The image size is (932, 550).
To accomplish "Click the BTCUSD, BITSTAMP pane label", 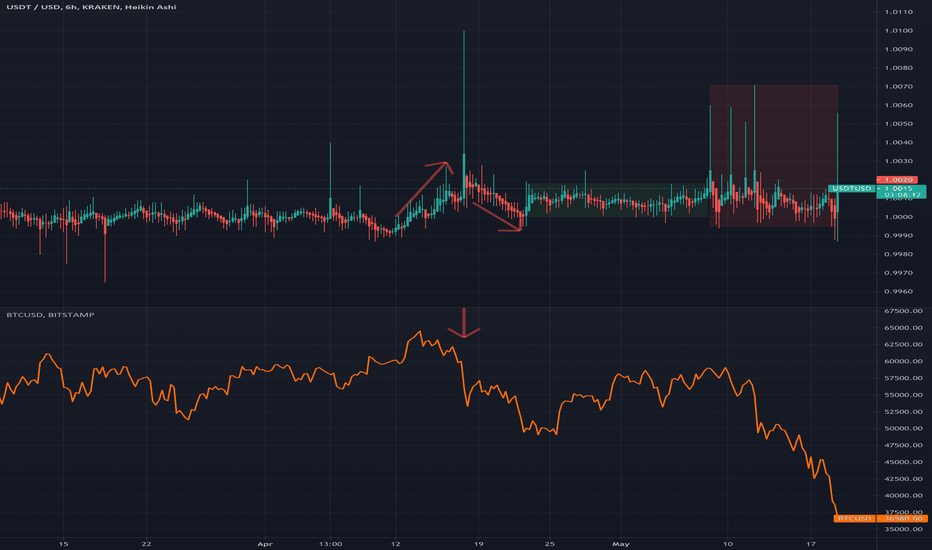I will (x=51, y=315).
